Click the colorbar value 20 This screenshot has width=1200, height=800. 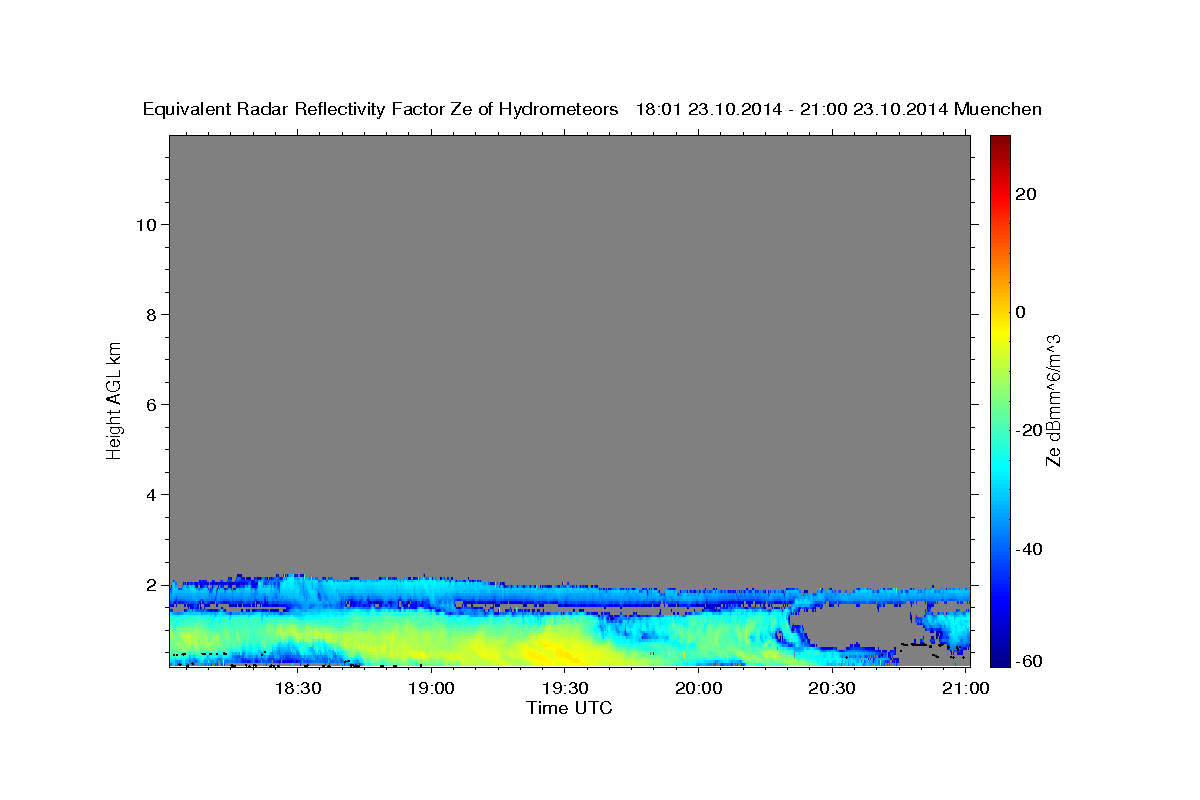(x=1026, y=194)
